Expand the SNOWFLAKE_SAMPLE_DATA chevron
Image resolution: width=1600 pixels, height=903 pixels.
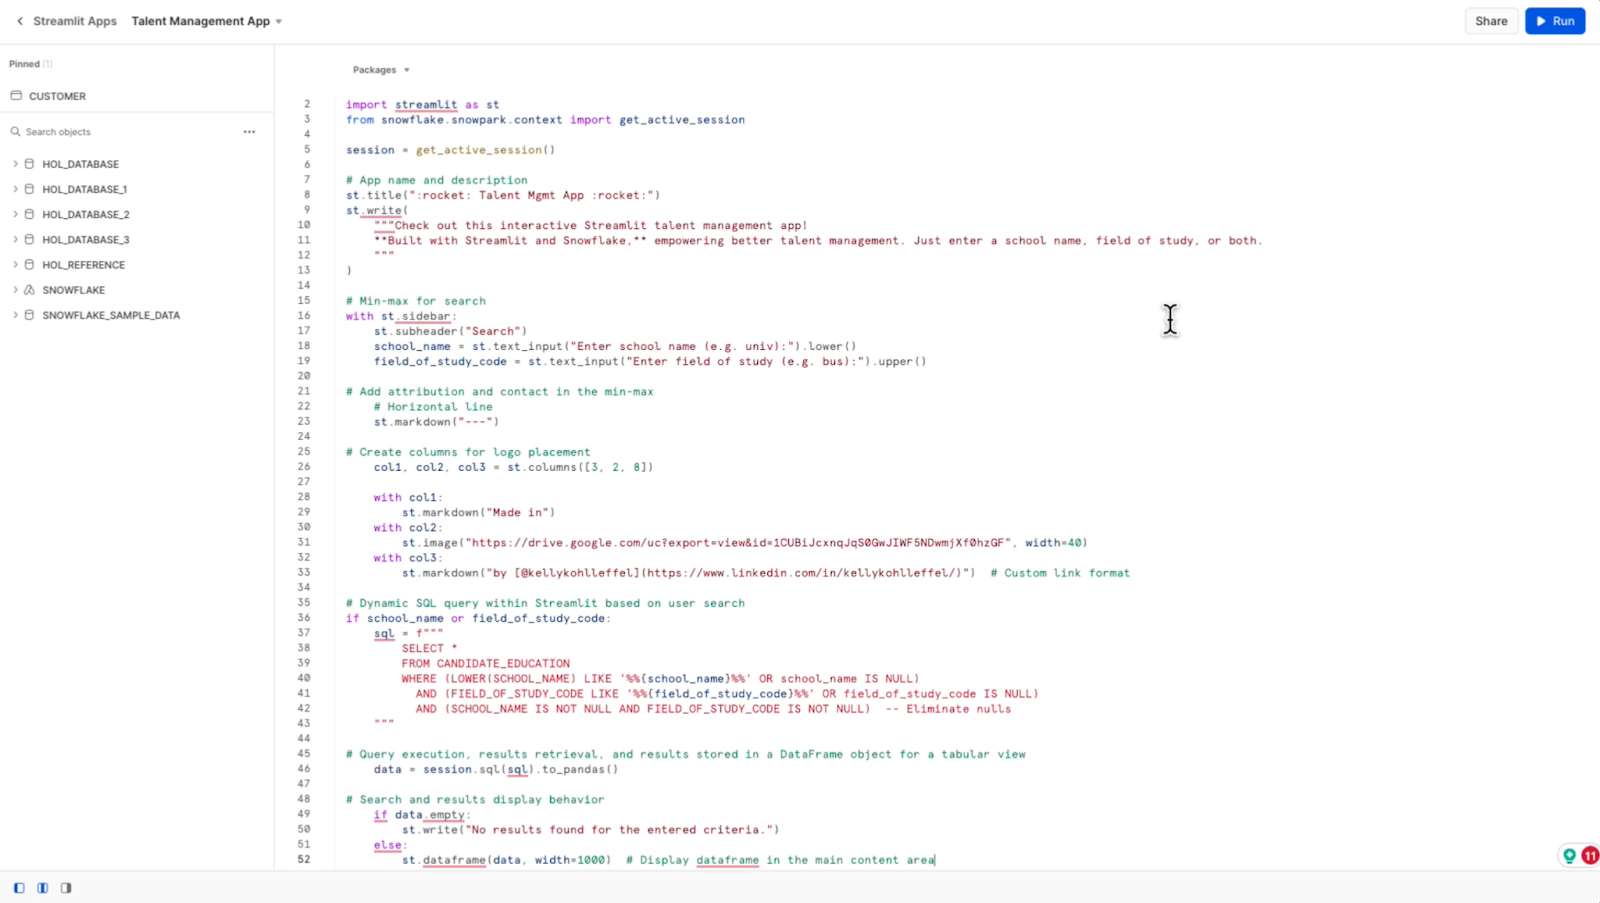[15, 315]
